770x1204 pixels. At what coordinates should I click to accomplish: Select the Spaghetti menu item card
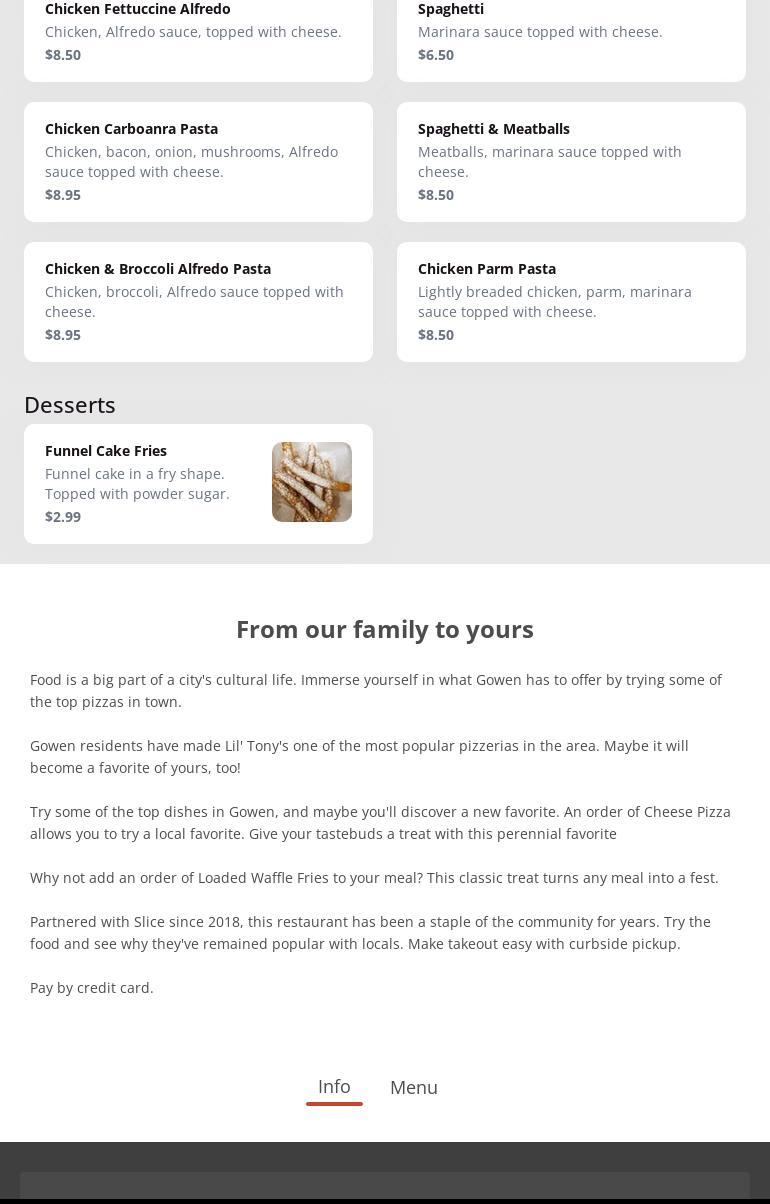570,35
